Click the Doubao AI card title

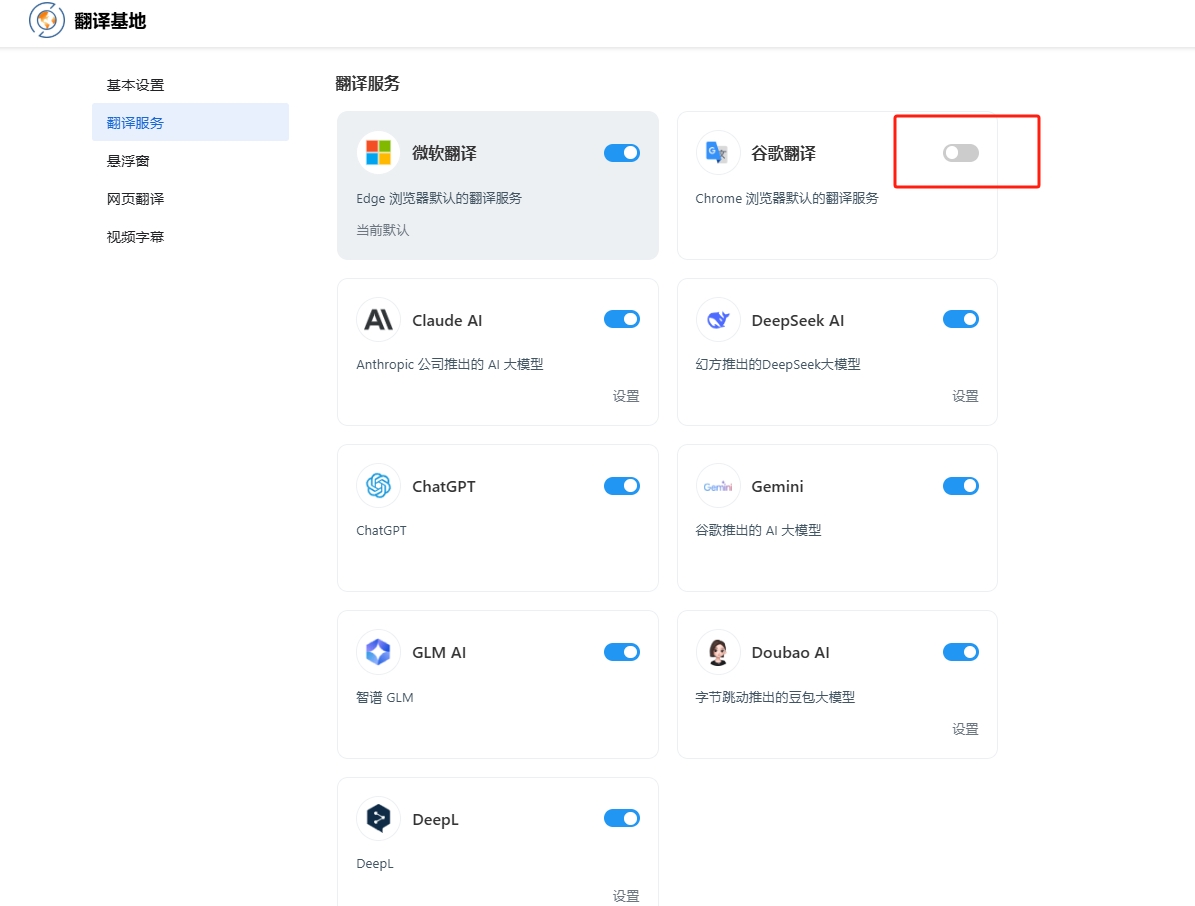point(790,652)
